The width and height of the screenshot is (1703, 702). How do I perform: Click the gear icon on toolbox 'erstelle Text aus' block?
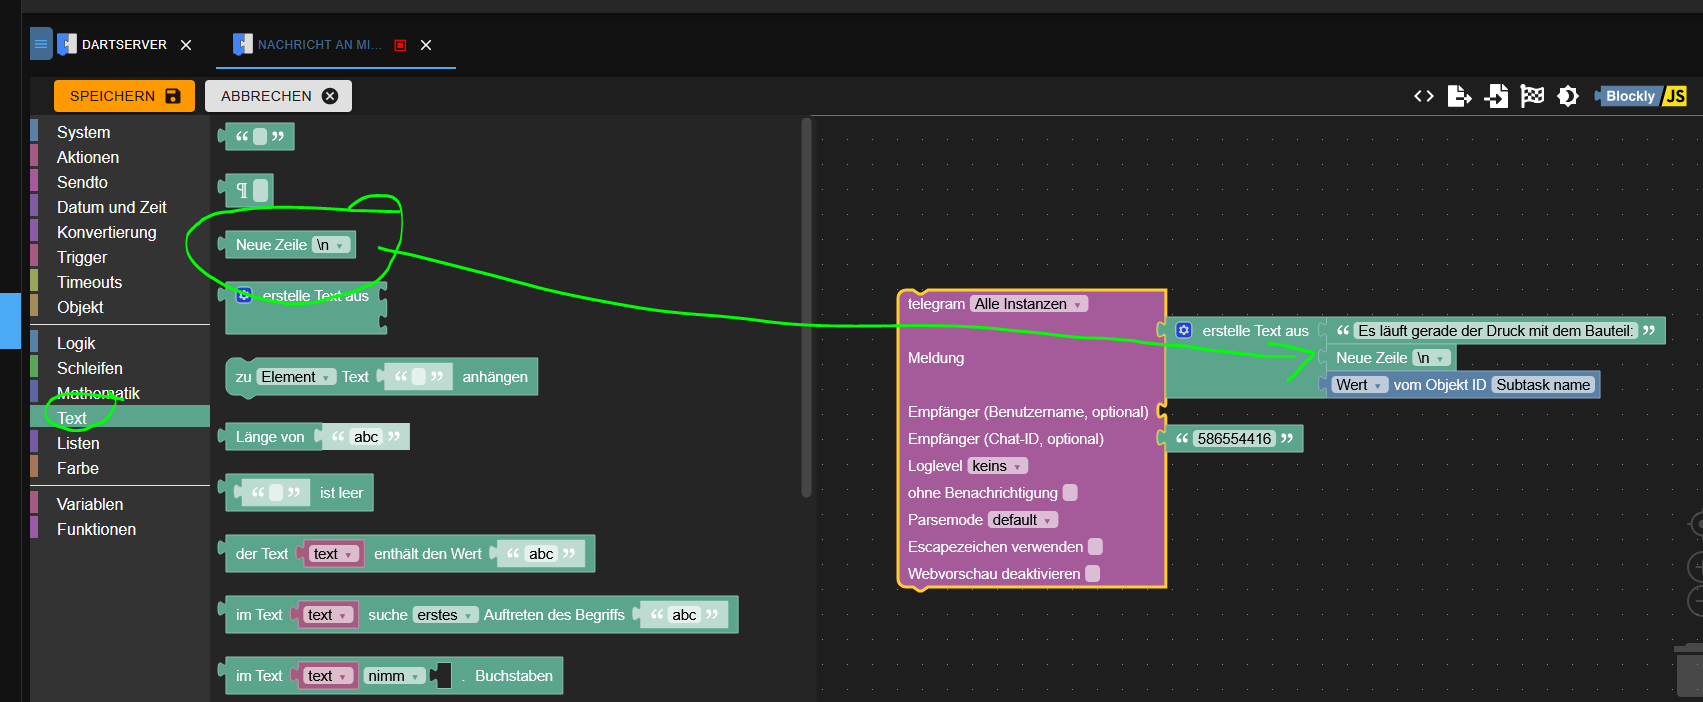click(244, 295)
